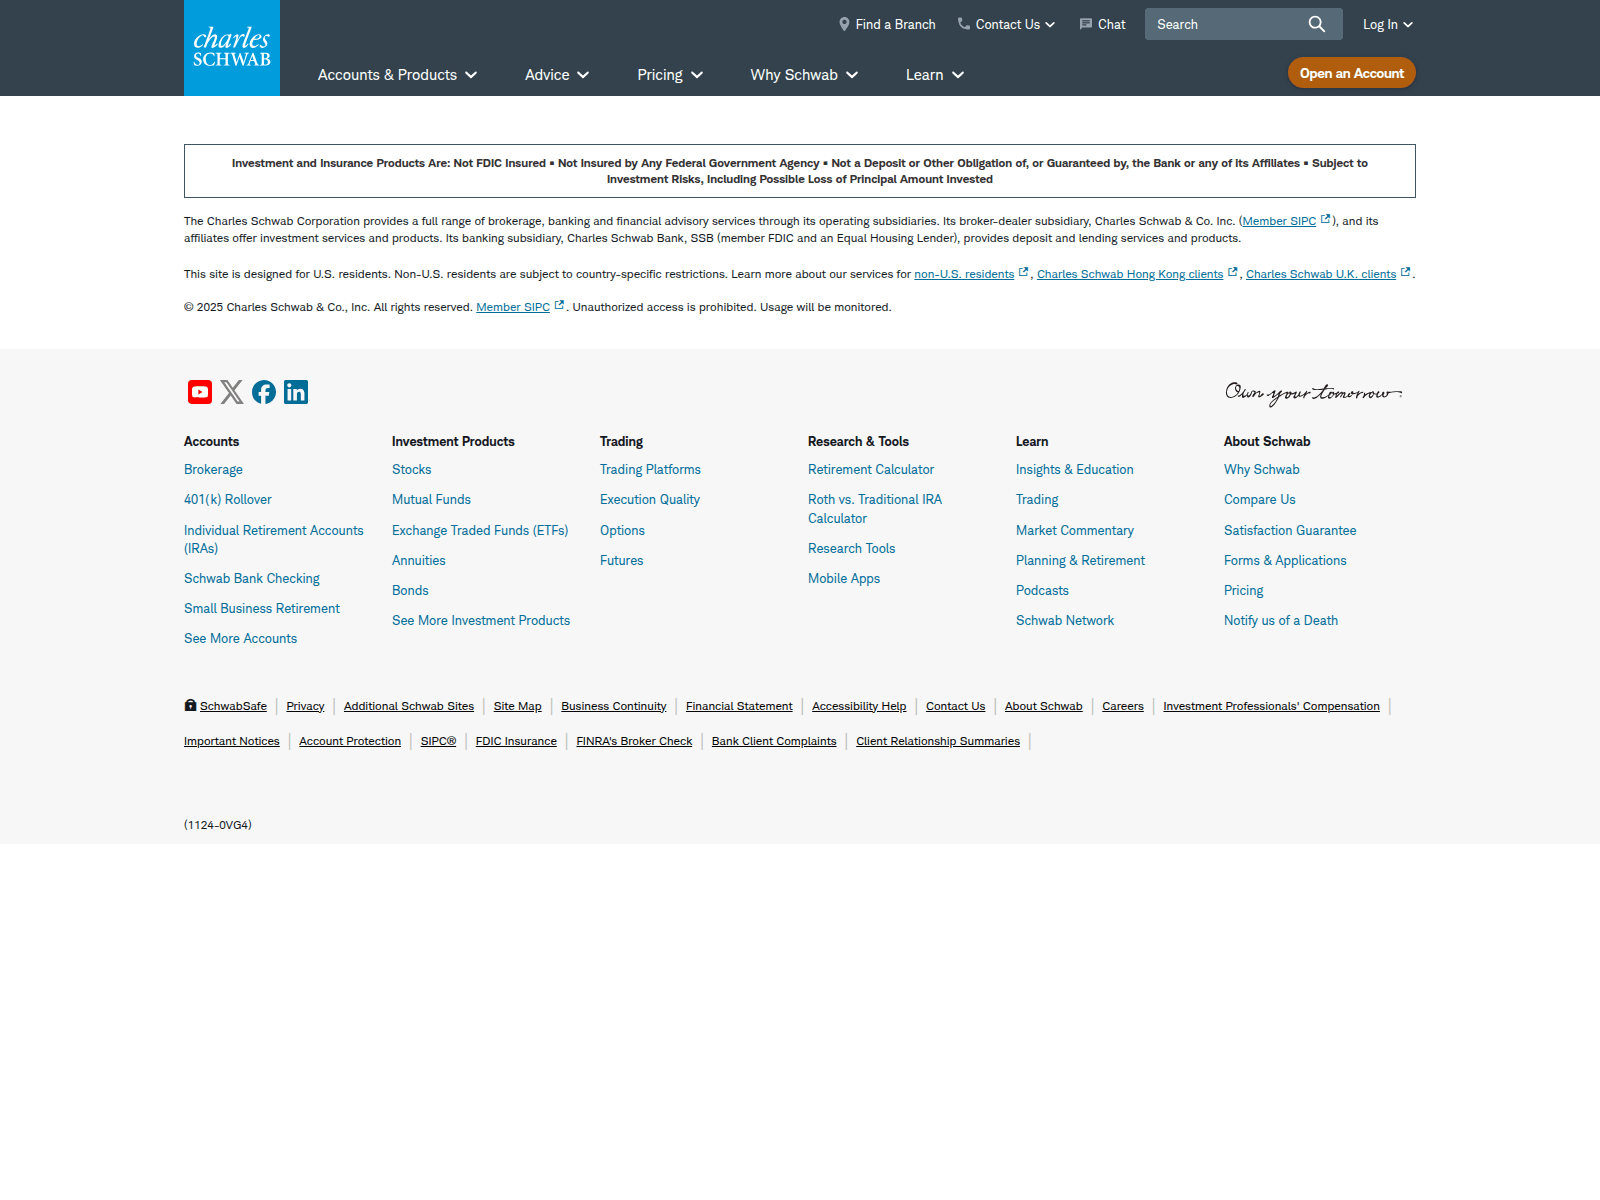
Task: Open Roth vs. Traditional IRA Calculator
Action: click(x=875, y=508)
